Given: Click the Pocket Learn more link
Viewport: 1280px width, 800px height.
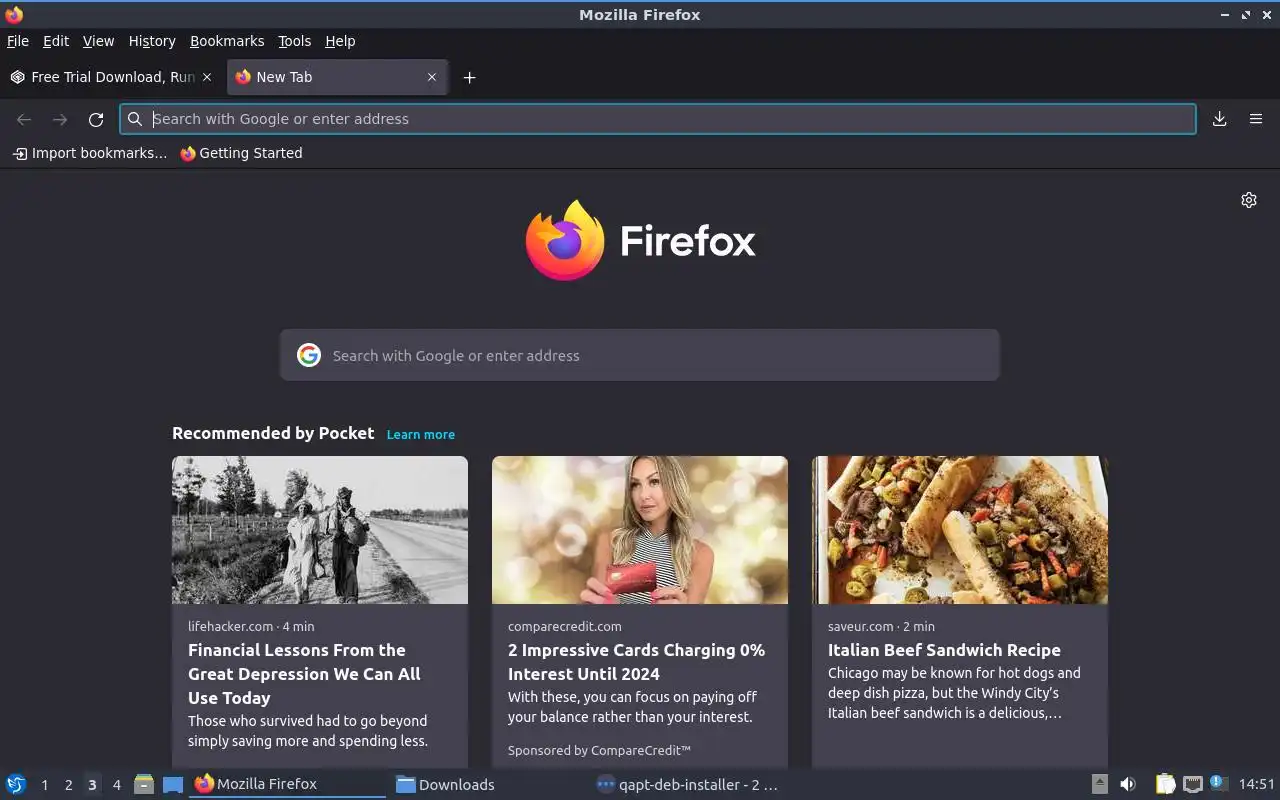Looking at the screenshot, I should click(x=421, y=434).
